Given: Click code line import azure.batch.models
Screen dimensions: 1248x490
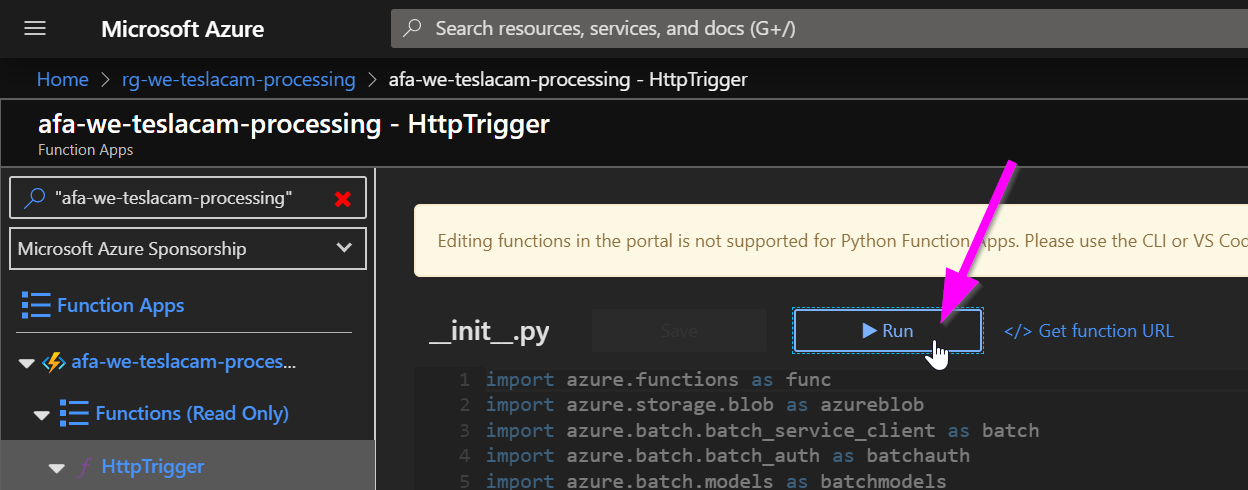Looking at the screenshot, I should [x=716, y=481].
